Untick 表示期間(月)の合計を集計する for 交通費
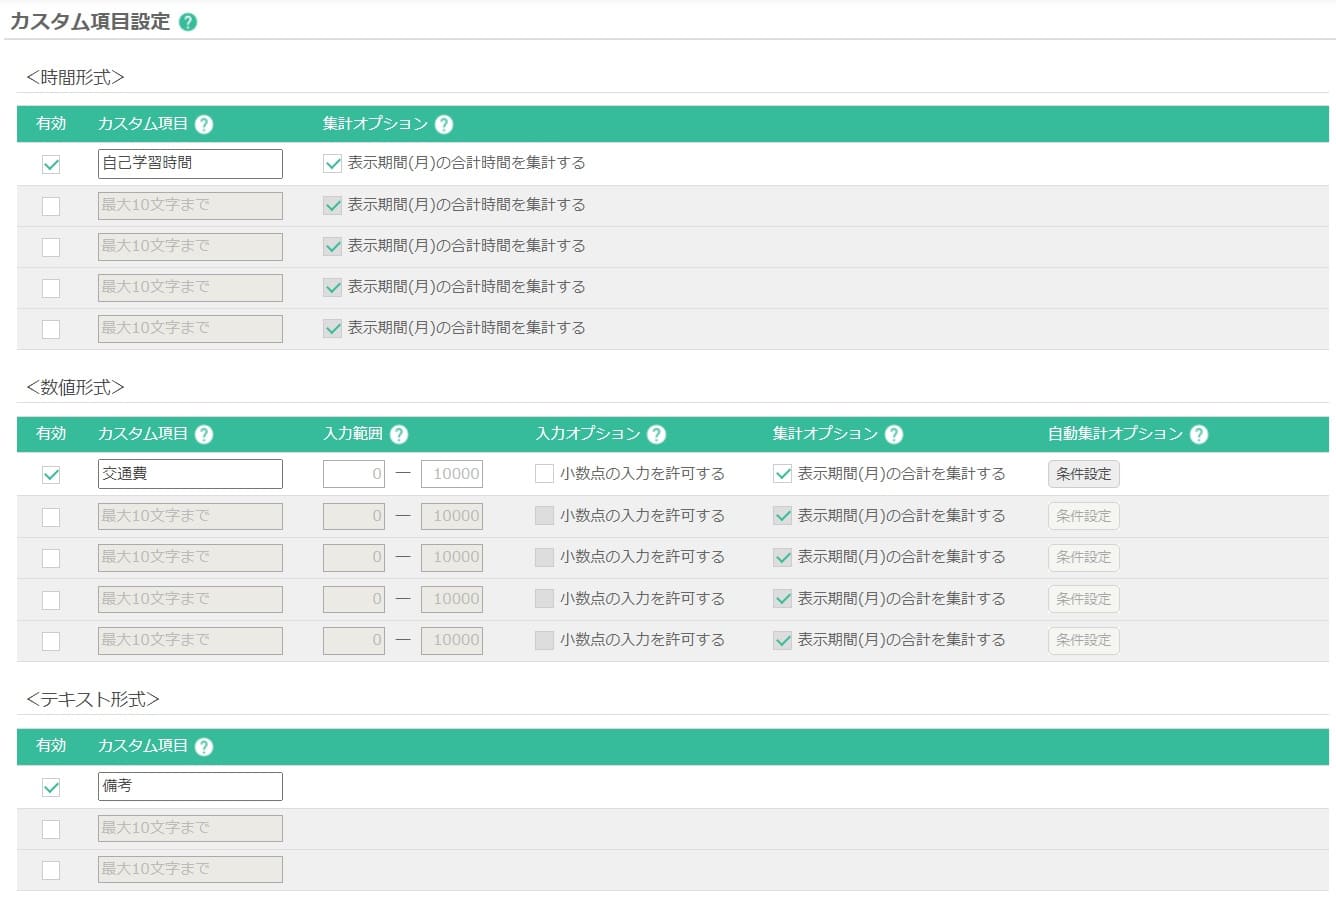The image size is (1336, 900). (x=783, y=474)
